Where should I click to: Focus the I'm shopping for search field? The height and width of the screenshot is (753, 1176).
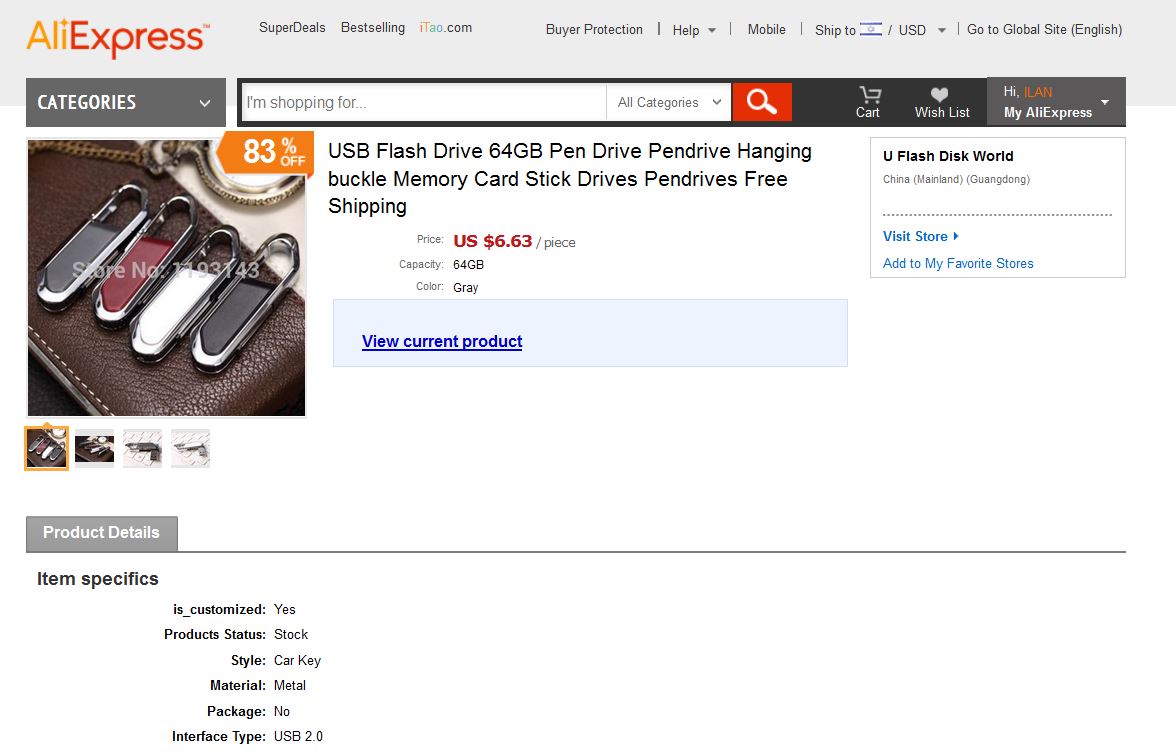pos(423,102)
